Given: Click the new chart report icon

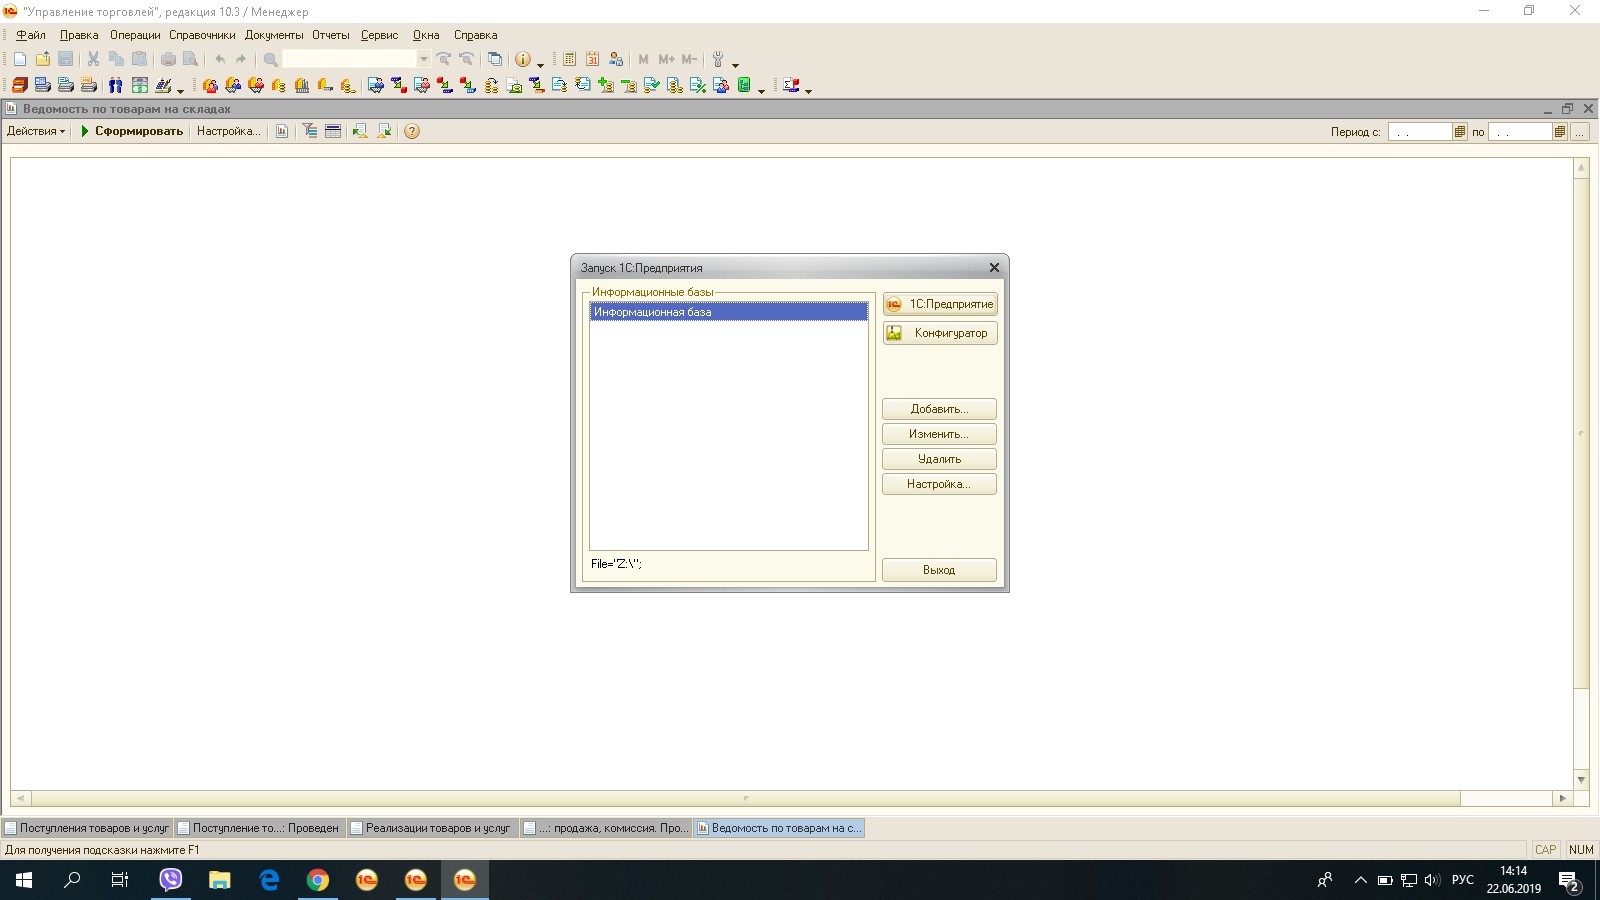Looking at the screenshot, I should pyautogui.click(x=282, y=131).
